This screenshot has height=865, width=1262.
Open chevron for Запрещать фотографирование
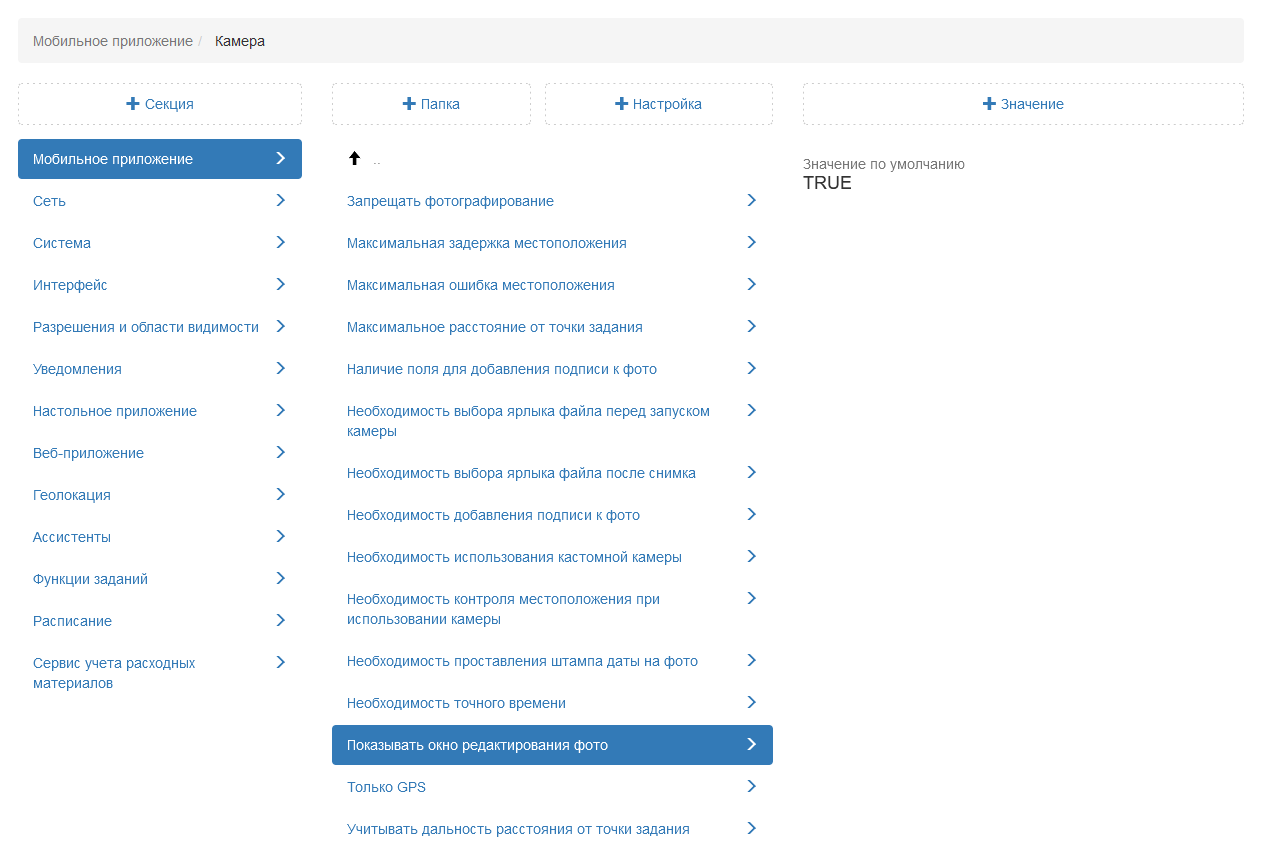(752, 200)
